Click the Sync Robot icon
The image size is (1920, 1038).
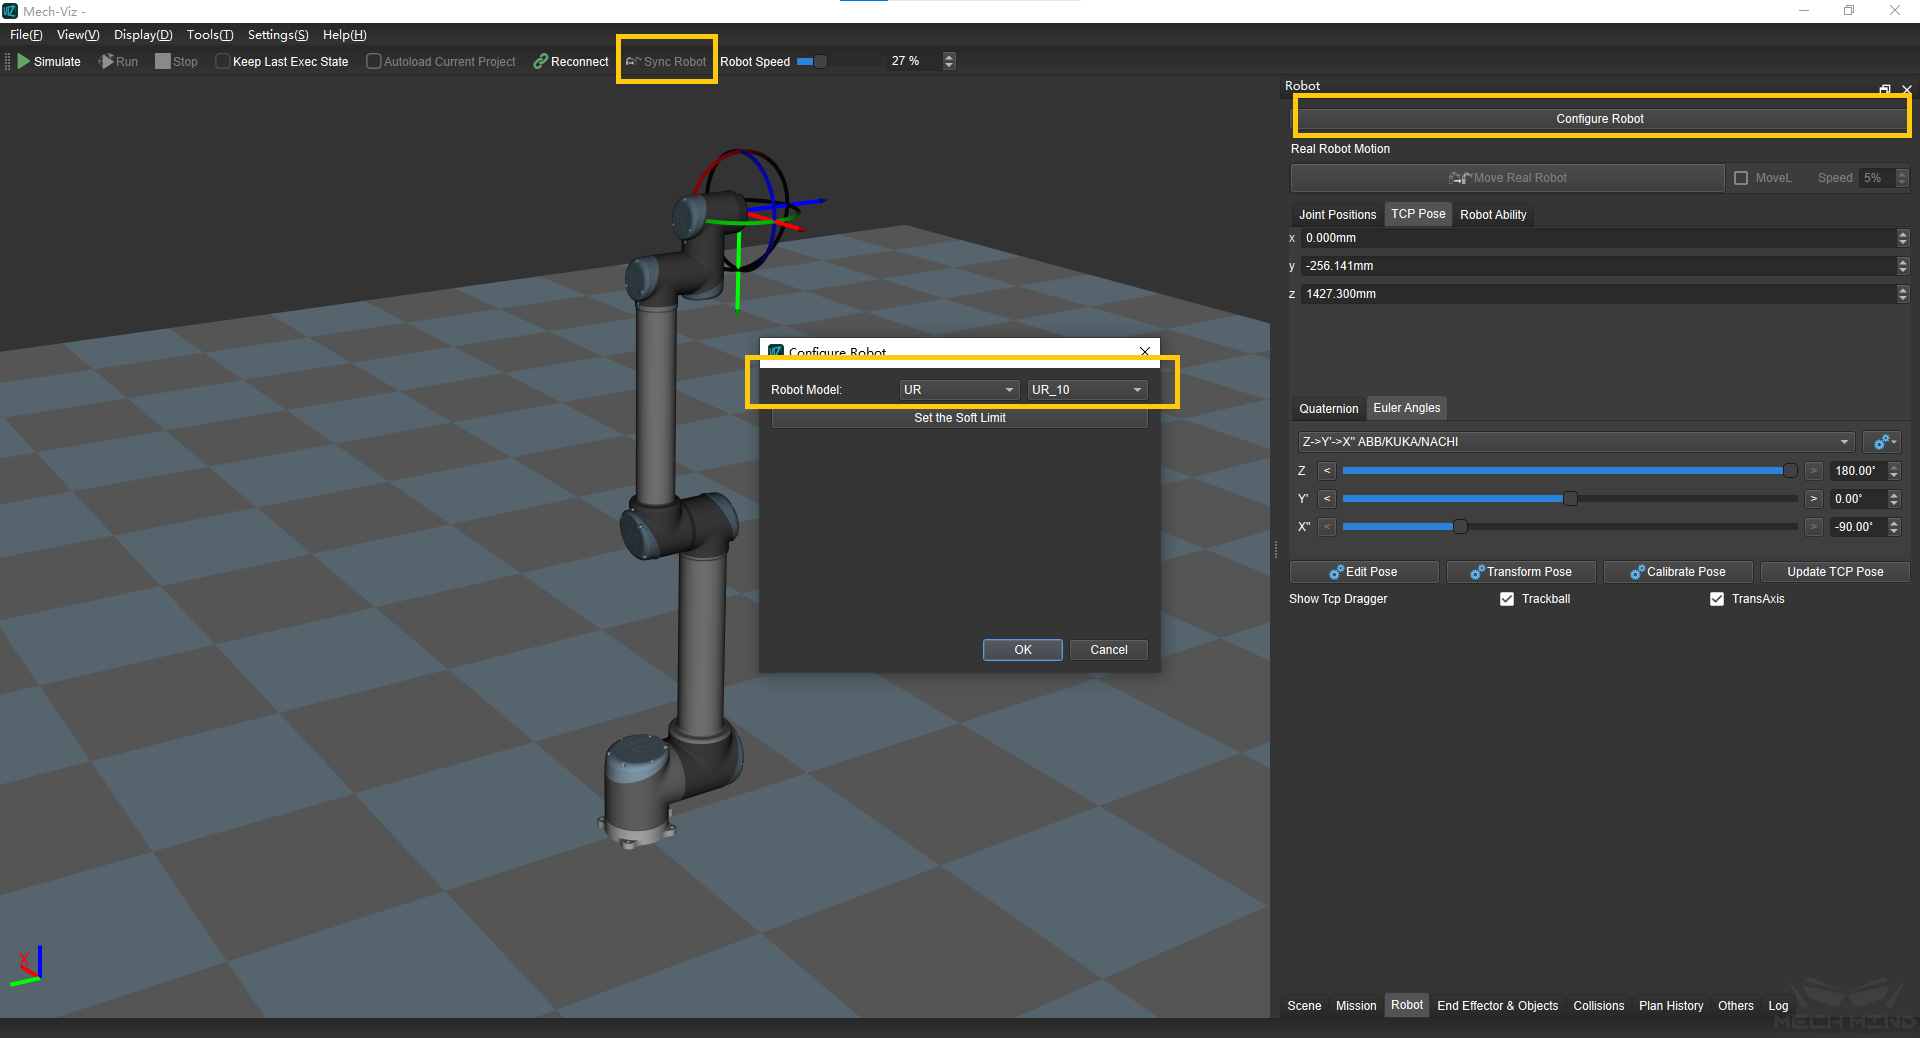633,62
